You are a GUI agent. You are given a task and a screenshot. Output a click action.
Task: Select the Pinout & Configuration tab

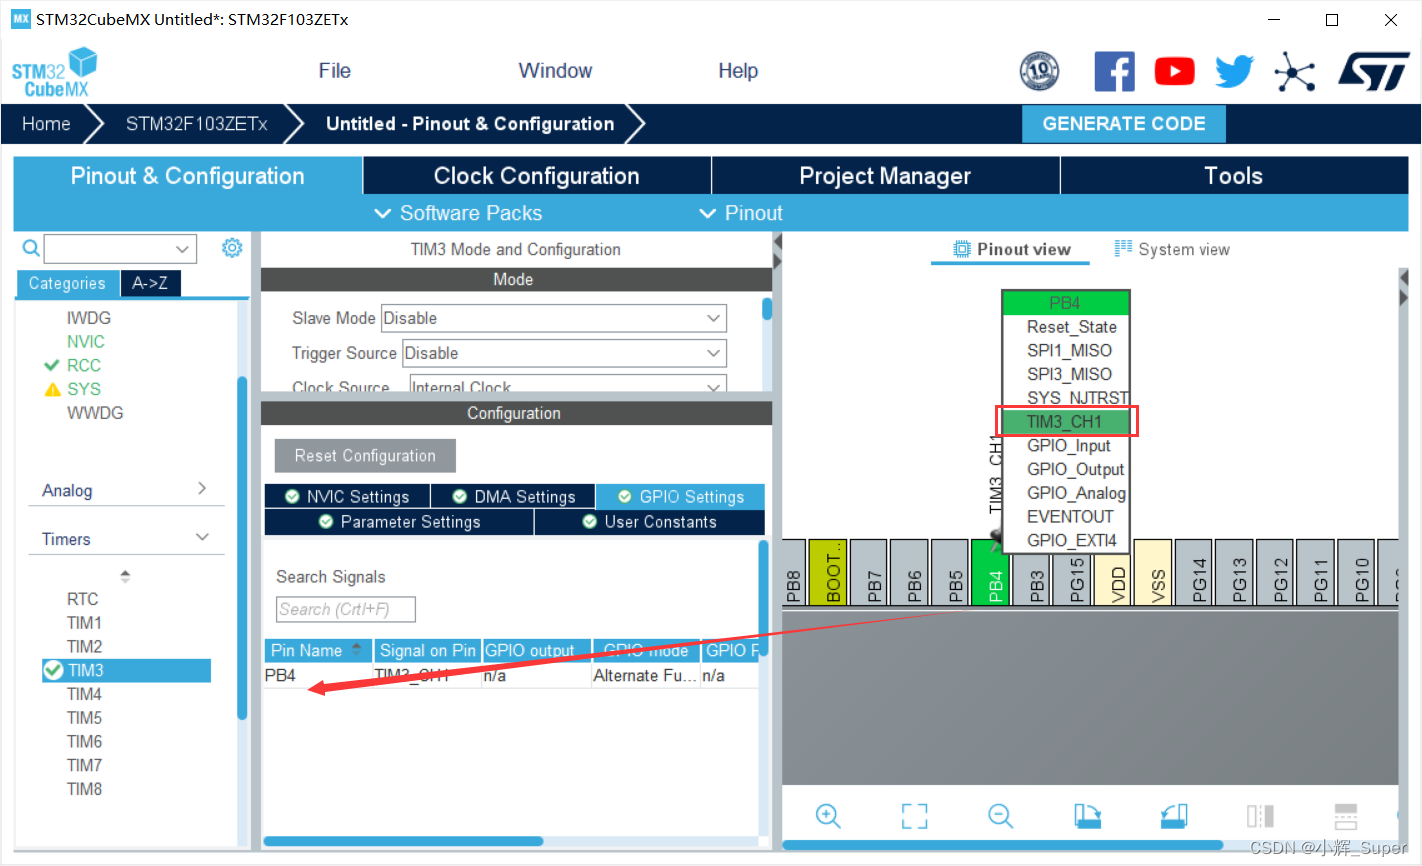point(187,176)
